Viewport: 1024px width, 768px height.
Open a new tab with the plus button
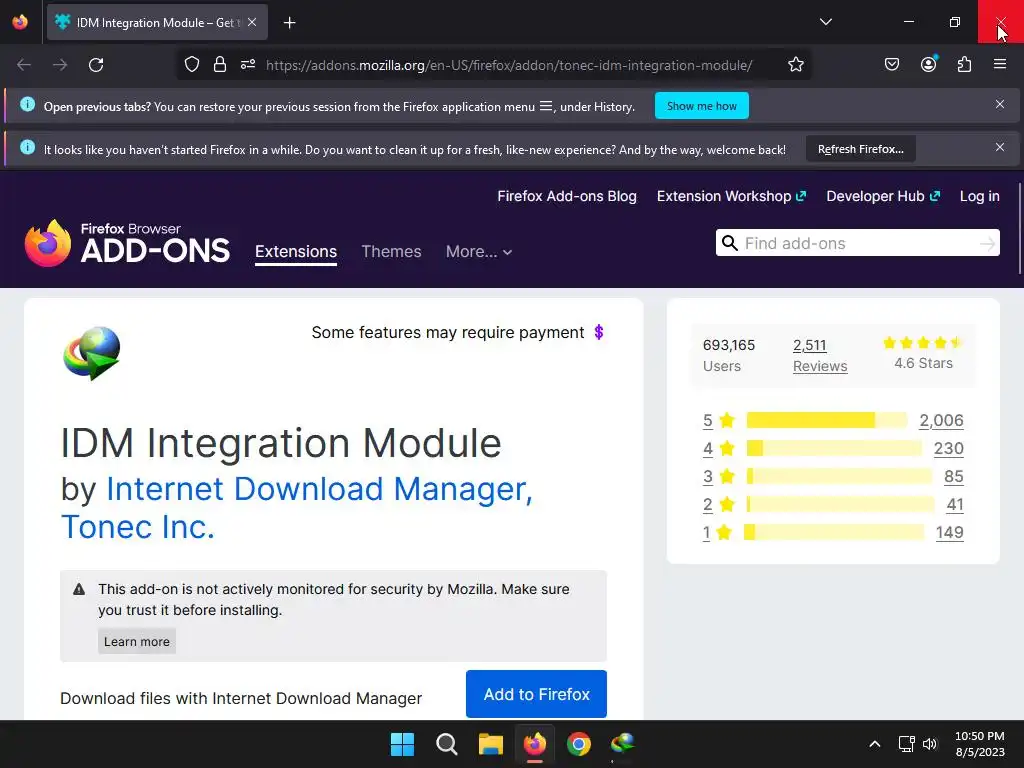point(289,23)
